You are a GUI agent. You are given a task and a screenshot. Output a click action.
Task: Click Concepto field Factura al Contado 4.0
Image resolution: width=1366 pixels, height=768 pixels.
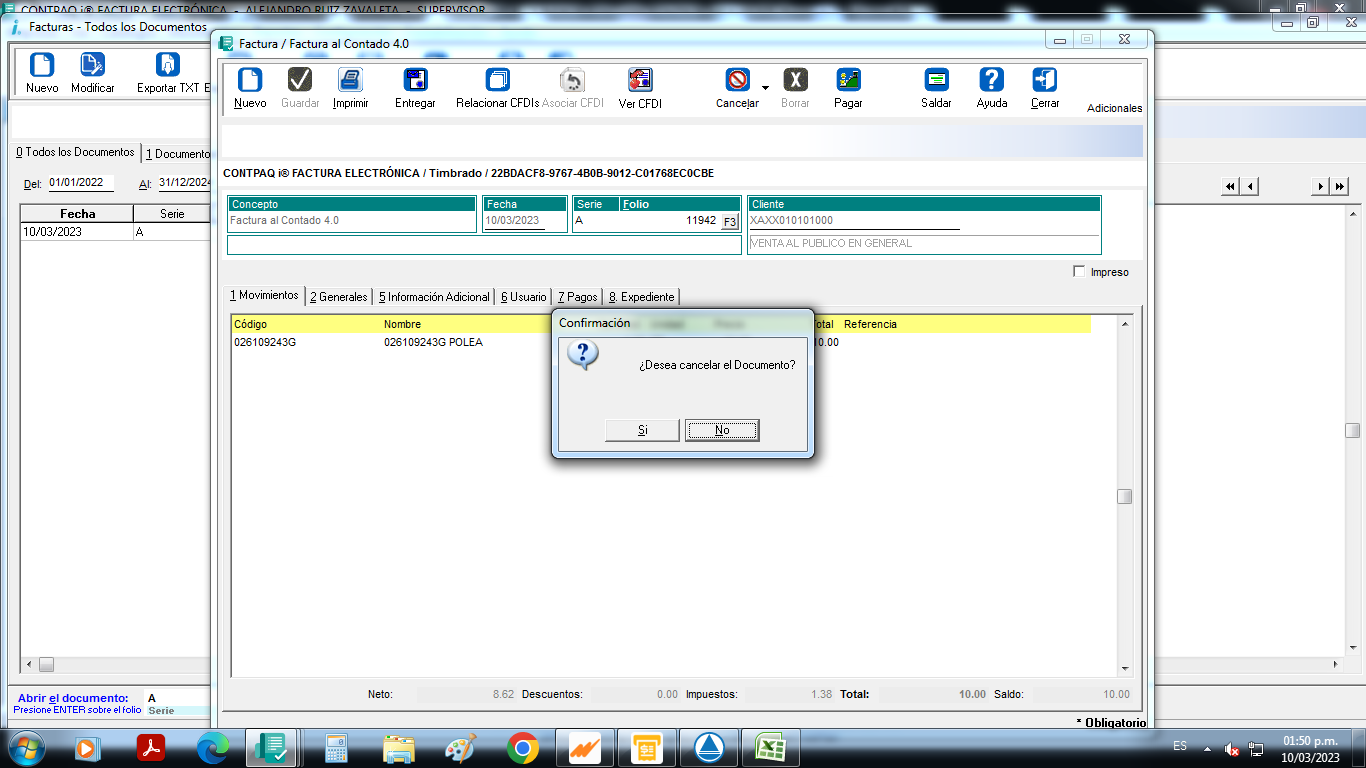coord(352,221)
